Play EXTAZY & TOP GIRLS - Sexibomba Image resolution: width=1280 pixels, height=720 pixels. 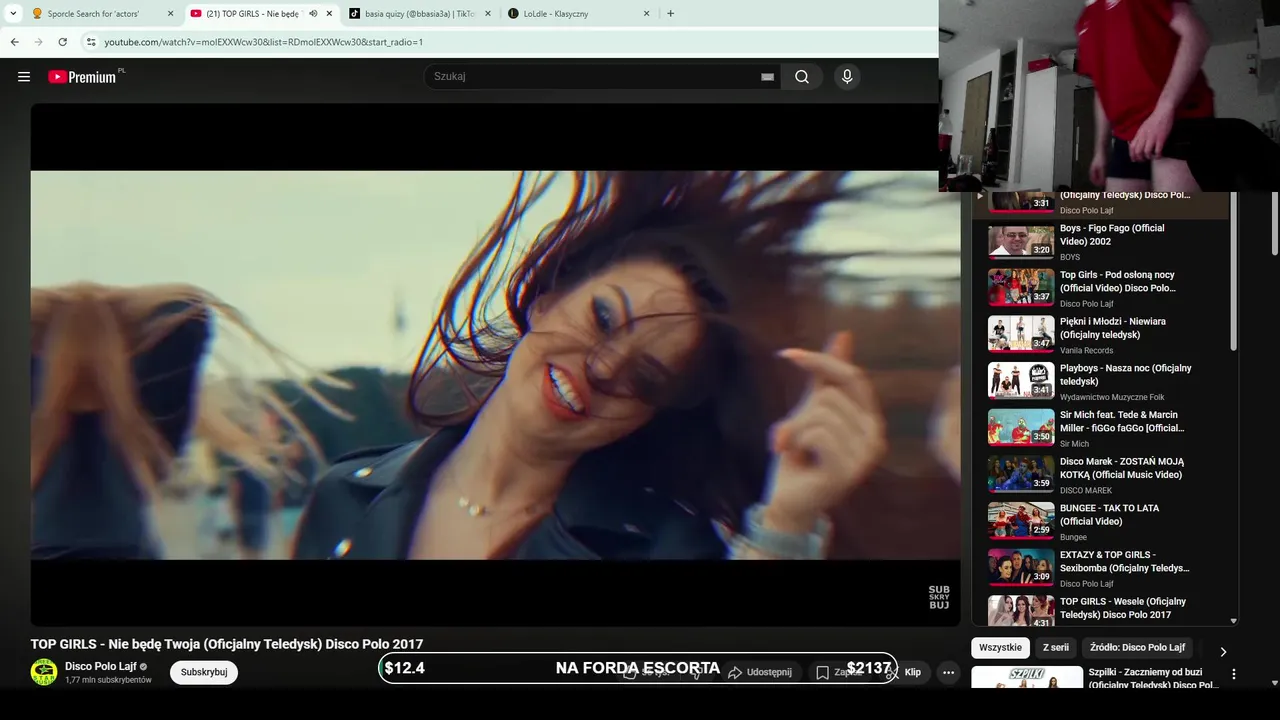(1125, 561)
